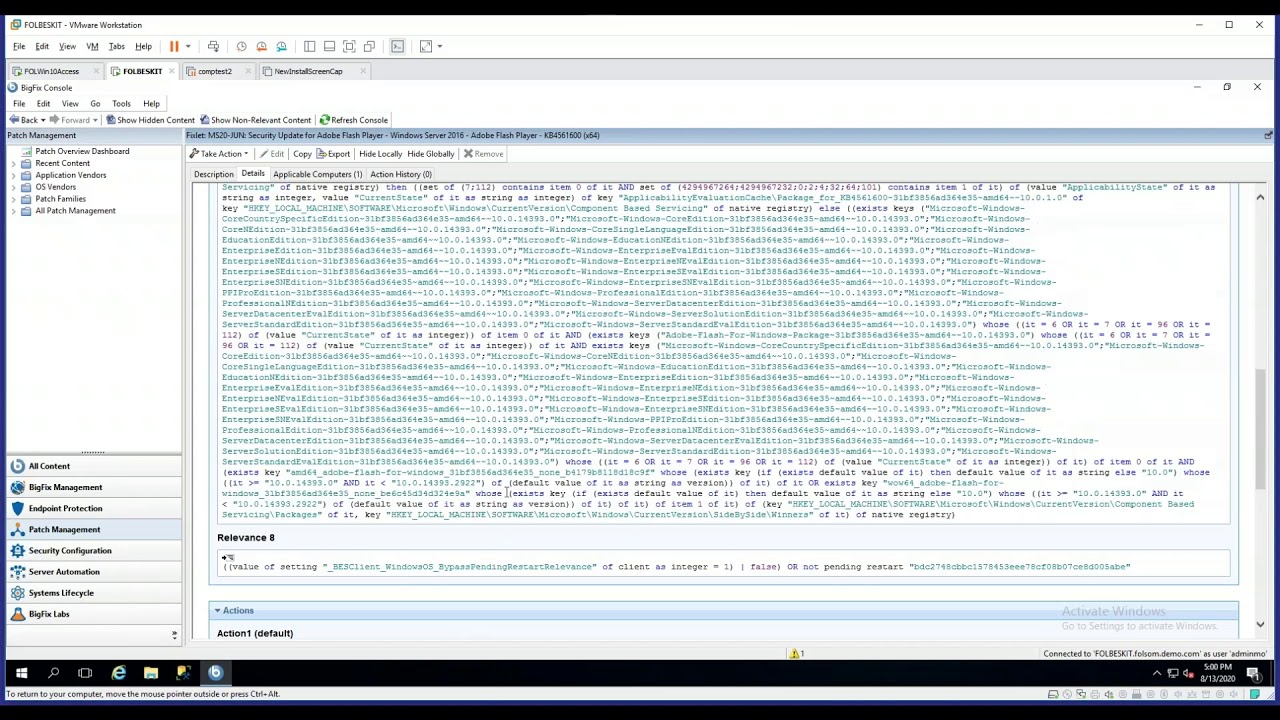Image resolution: width=1280 pixels, height=720 pixels.
Task: Open the Back history dropdown arrow
Action: 43,120
